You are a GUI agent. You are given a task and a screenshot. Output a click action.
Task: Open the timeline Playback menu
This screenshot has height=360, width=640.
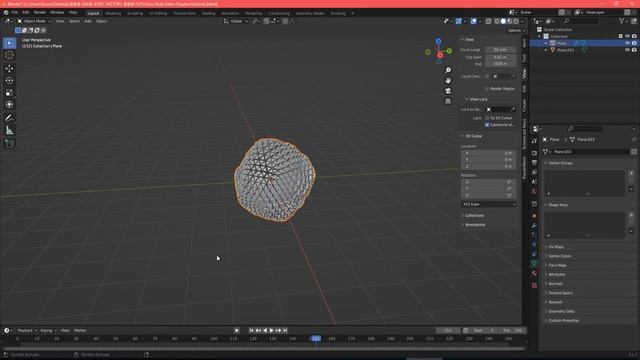27,331
